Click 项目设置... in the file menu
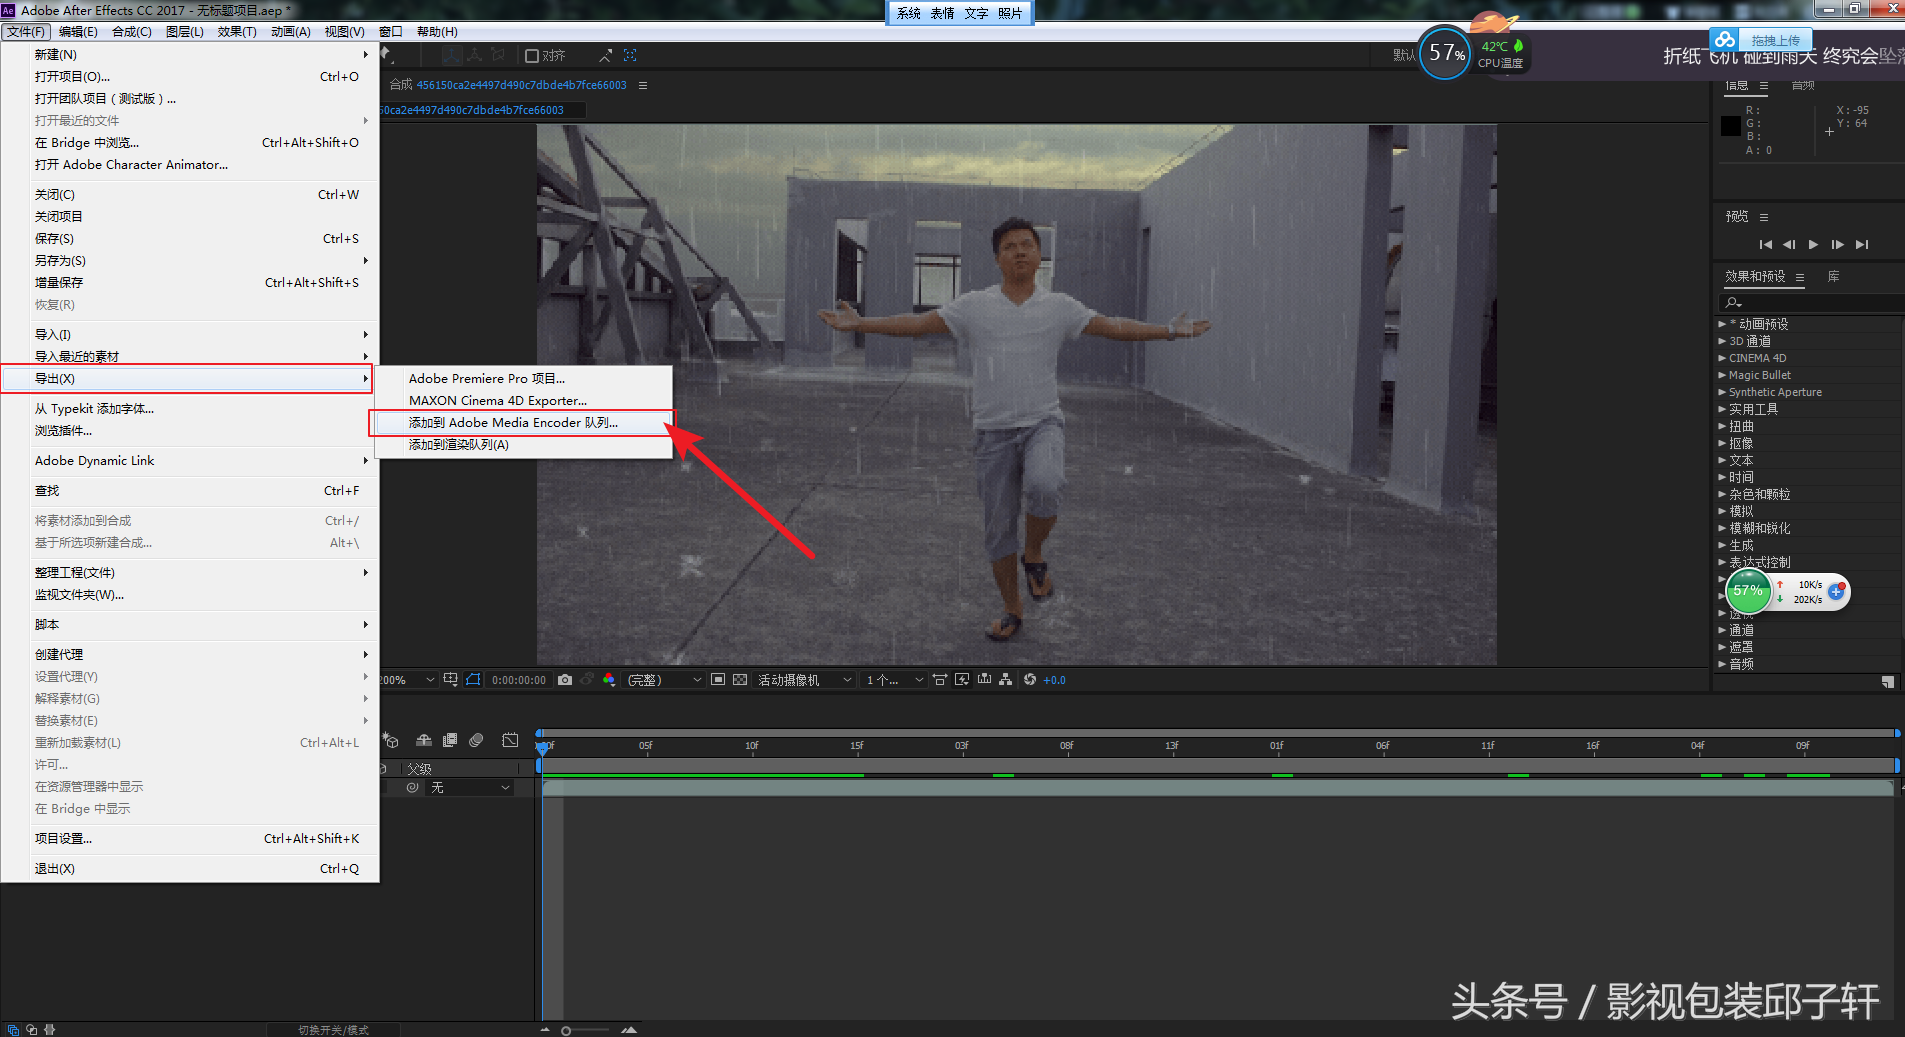Image resolution: width=1905 pixels, height=1037 pixels. 190,839
